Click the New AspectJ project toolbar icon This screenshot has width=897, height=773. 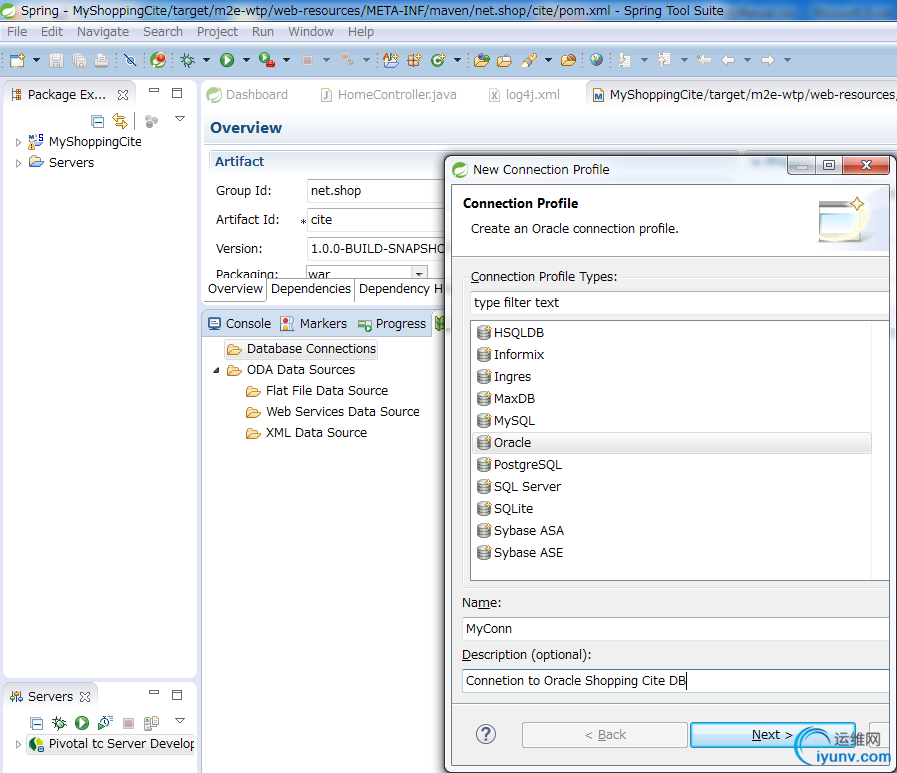click(391, 60)
